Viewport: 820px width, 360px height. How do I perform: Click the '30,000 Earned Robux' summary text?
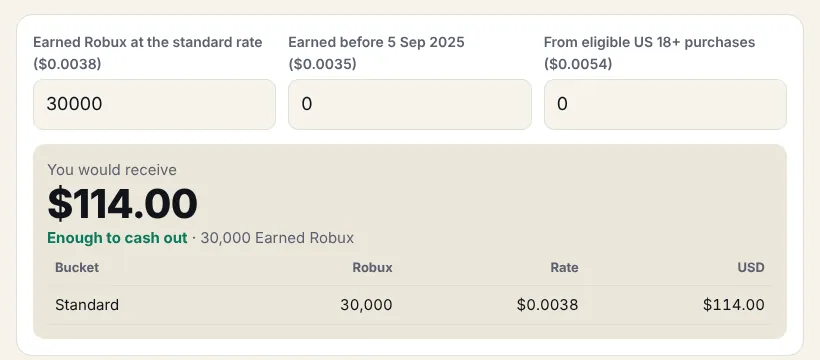pos(277,238)
